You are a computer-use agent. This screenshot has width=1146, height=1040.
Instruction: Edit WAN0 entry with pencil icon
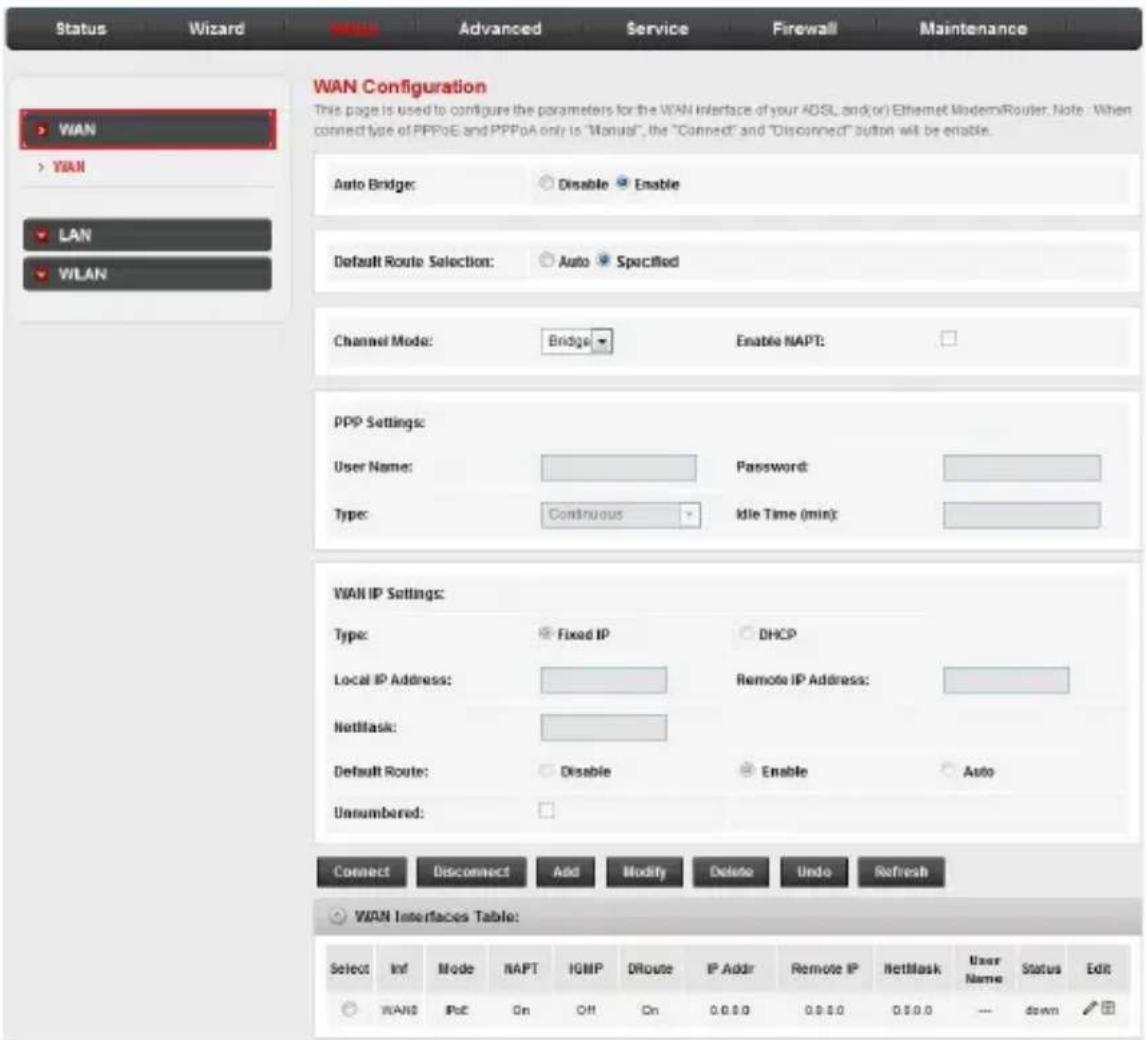coord(1090,1009)
